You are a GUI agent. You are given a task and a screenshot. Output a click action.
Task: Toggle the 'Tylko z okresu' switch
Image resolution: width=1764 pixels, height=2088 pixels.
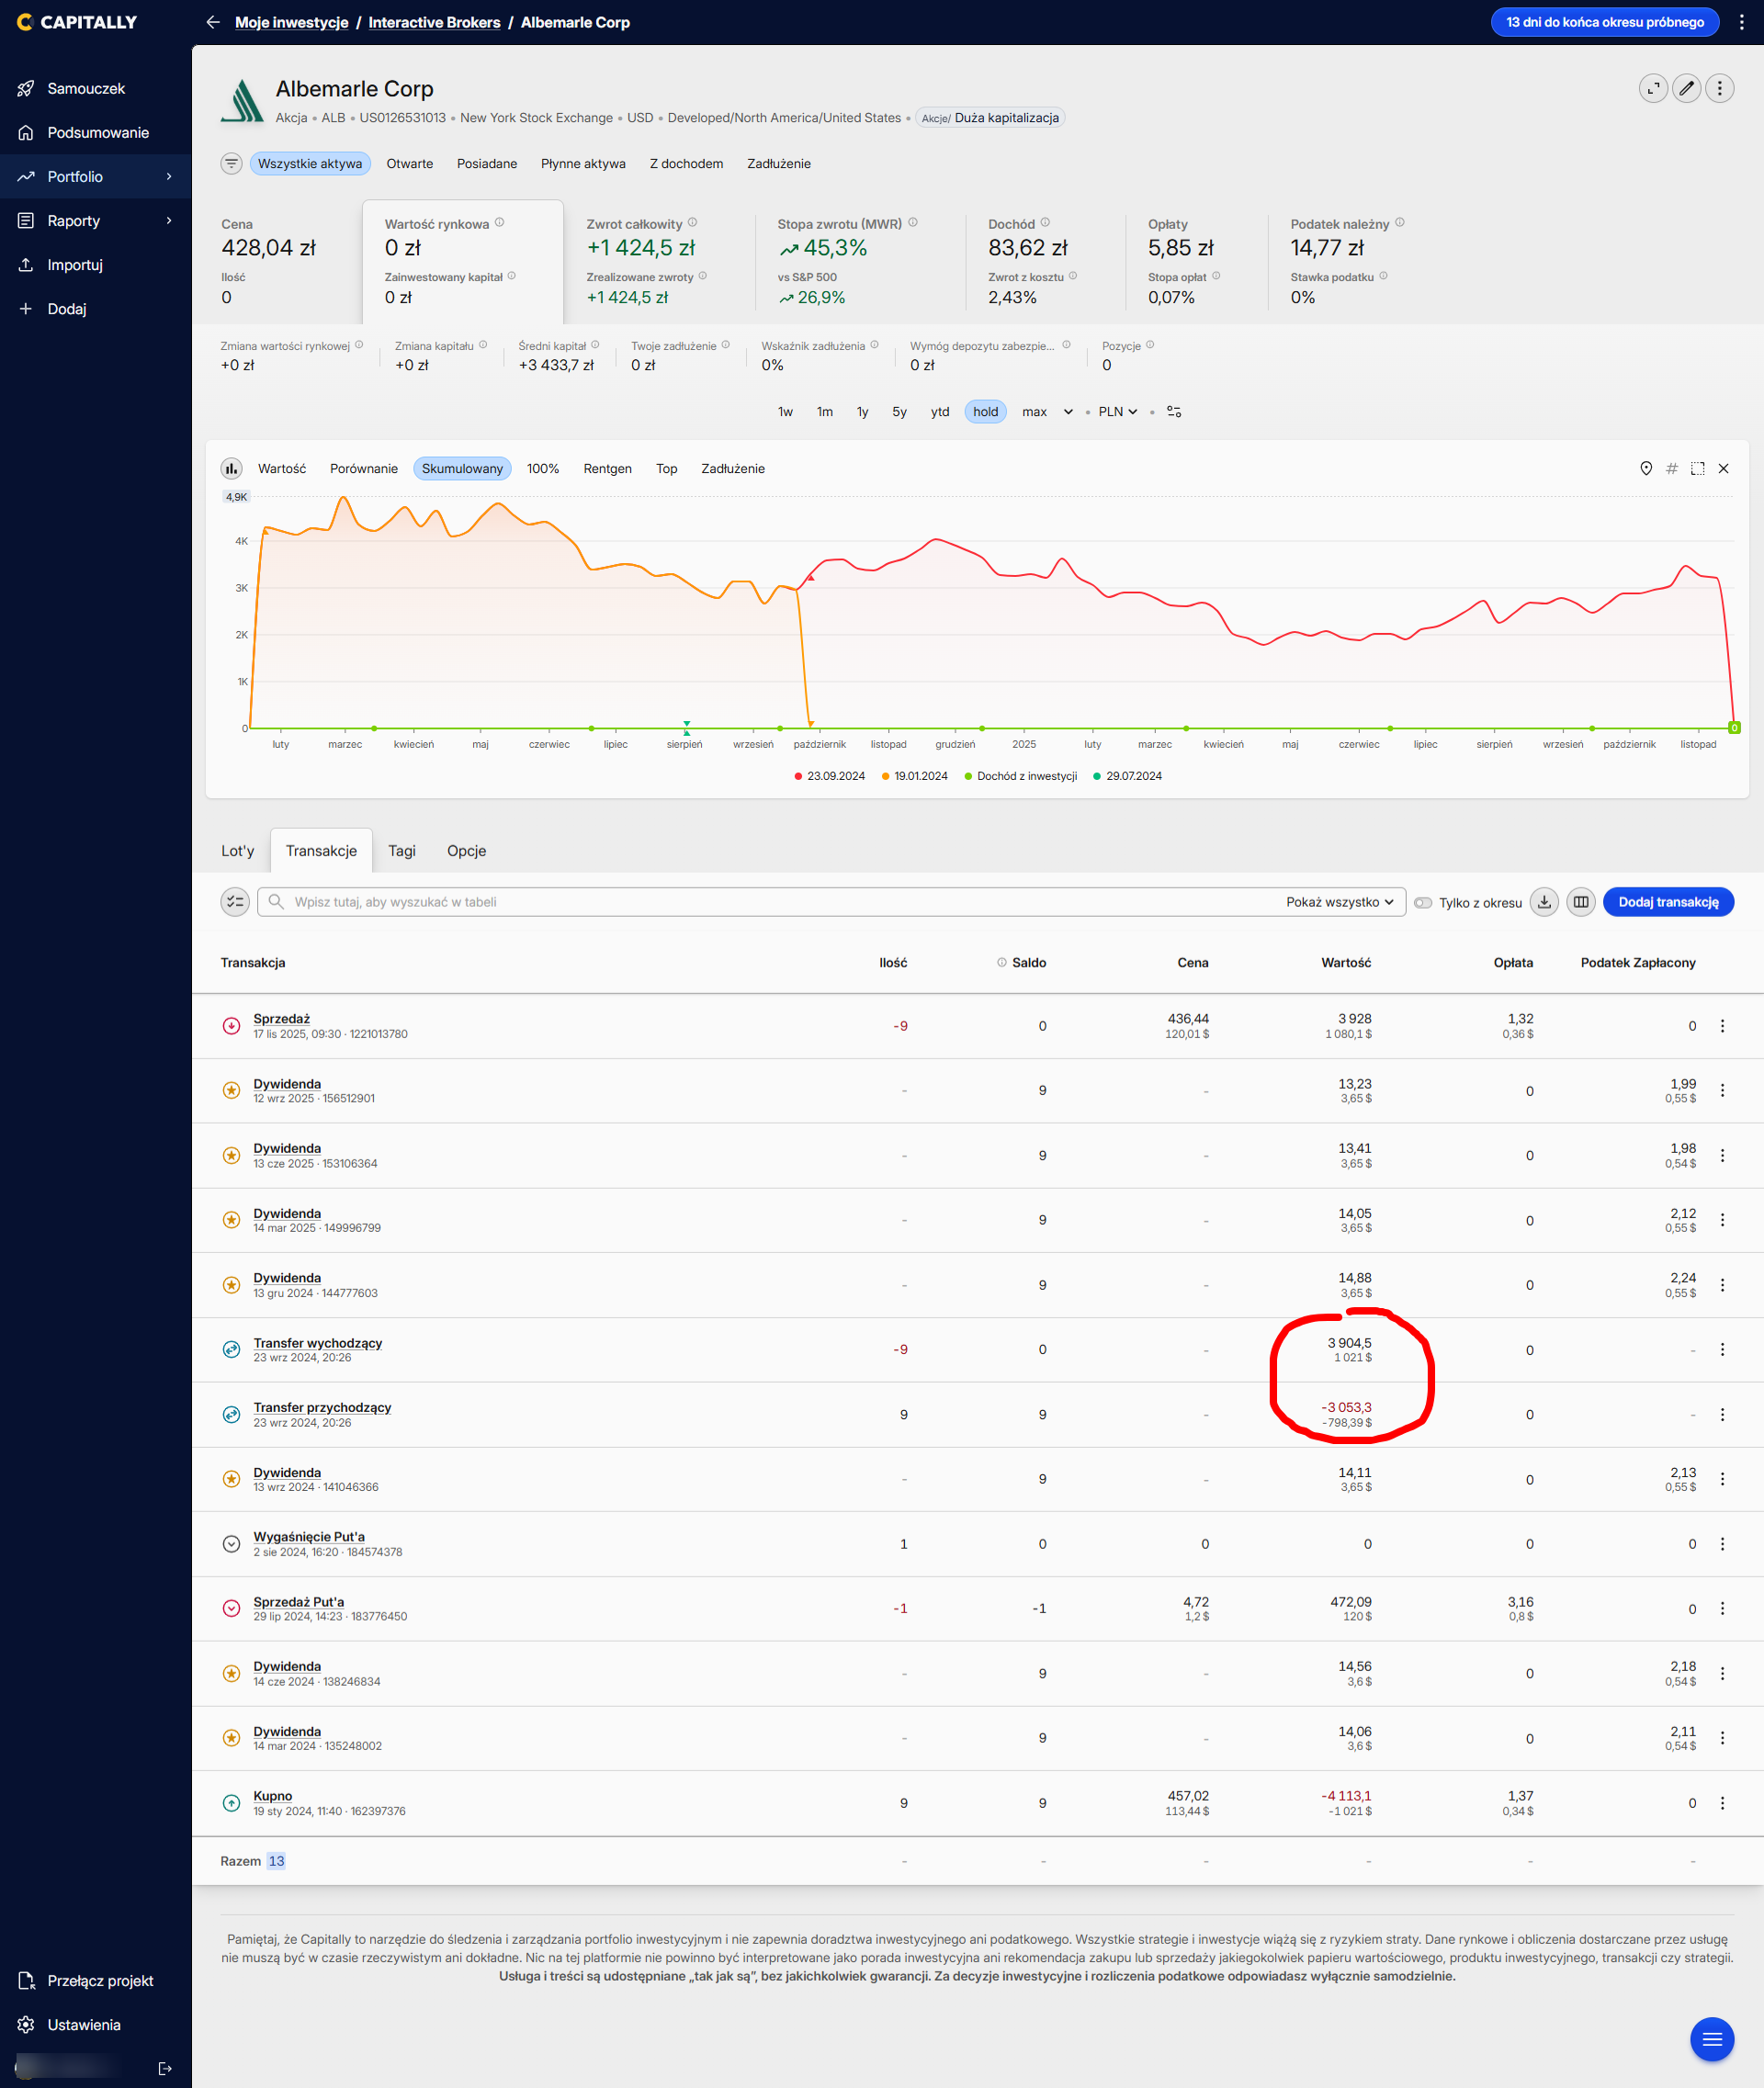[x=1423, y=903]
